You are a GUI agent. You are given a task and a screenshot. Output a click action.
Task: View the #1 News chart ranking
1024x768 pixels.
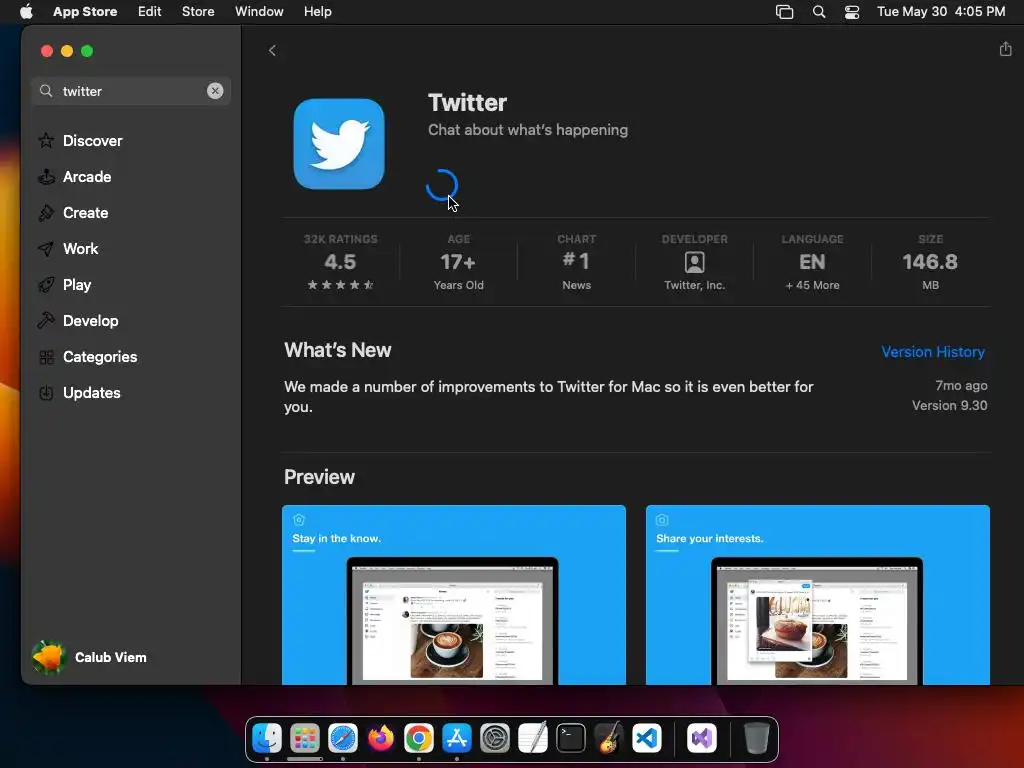(576, 262)
